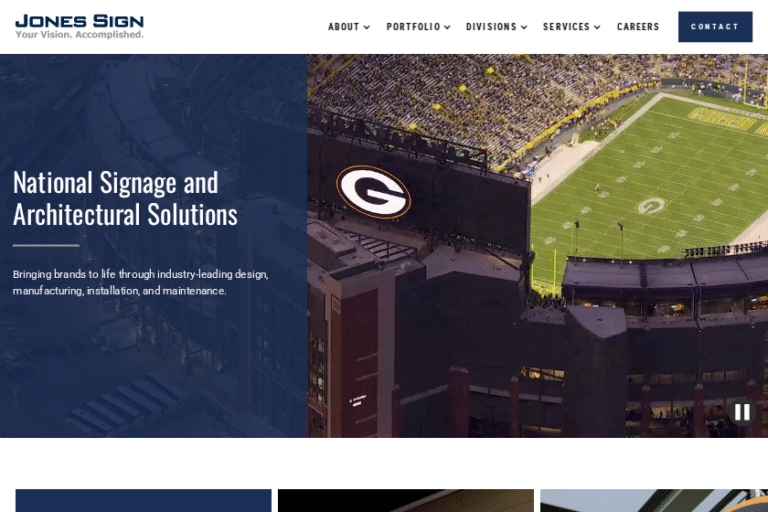Select the dark blue card at bottom left
Screen dimensions: 768x512
click(x=143, y=500)
